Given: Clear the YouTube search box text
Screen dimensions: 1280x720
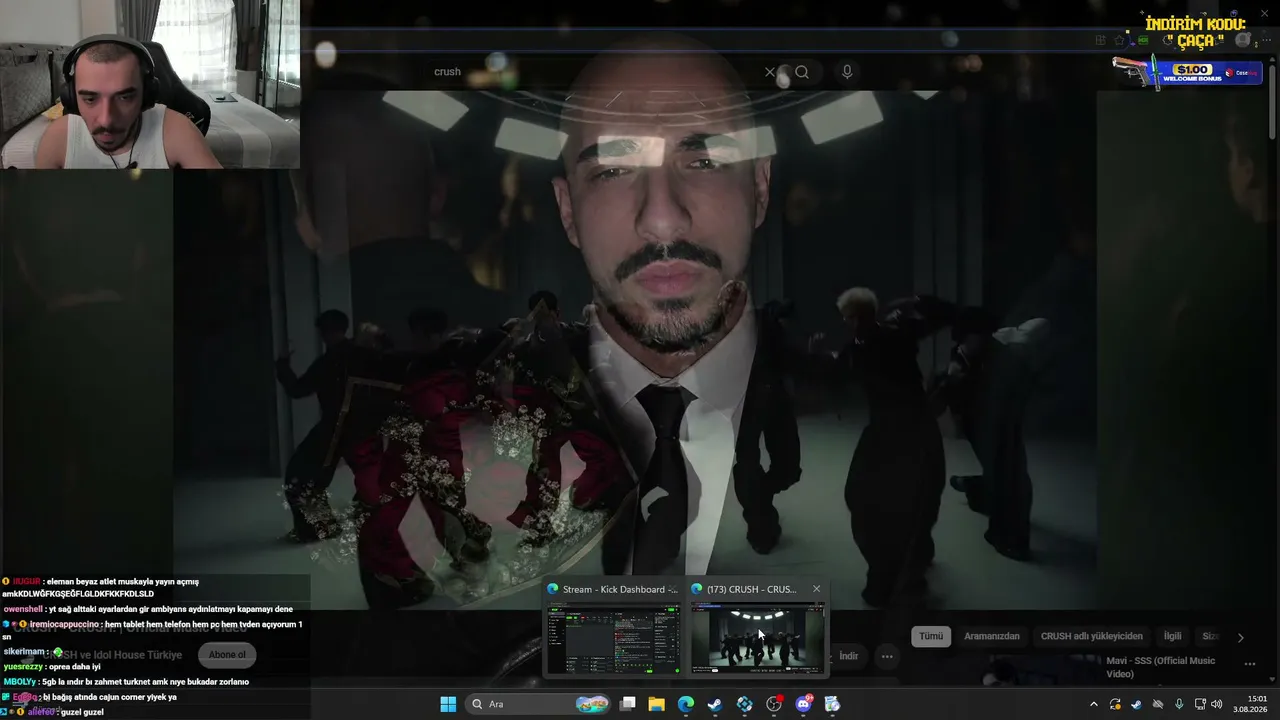Looking at the screenshot, I should [x=770, y=72].
